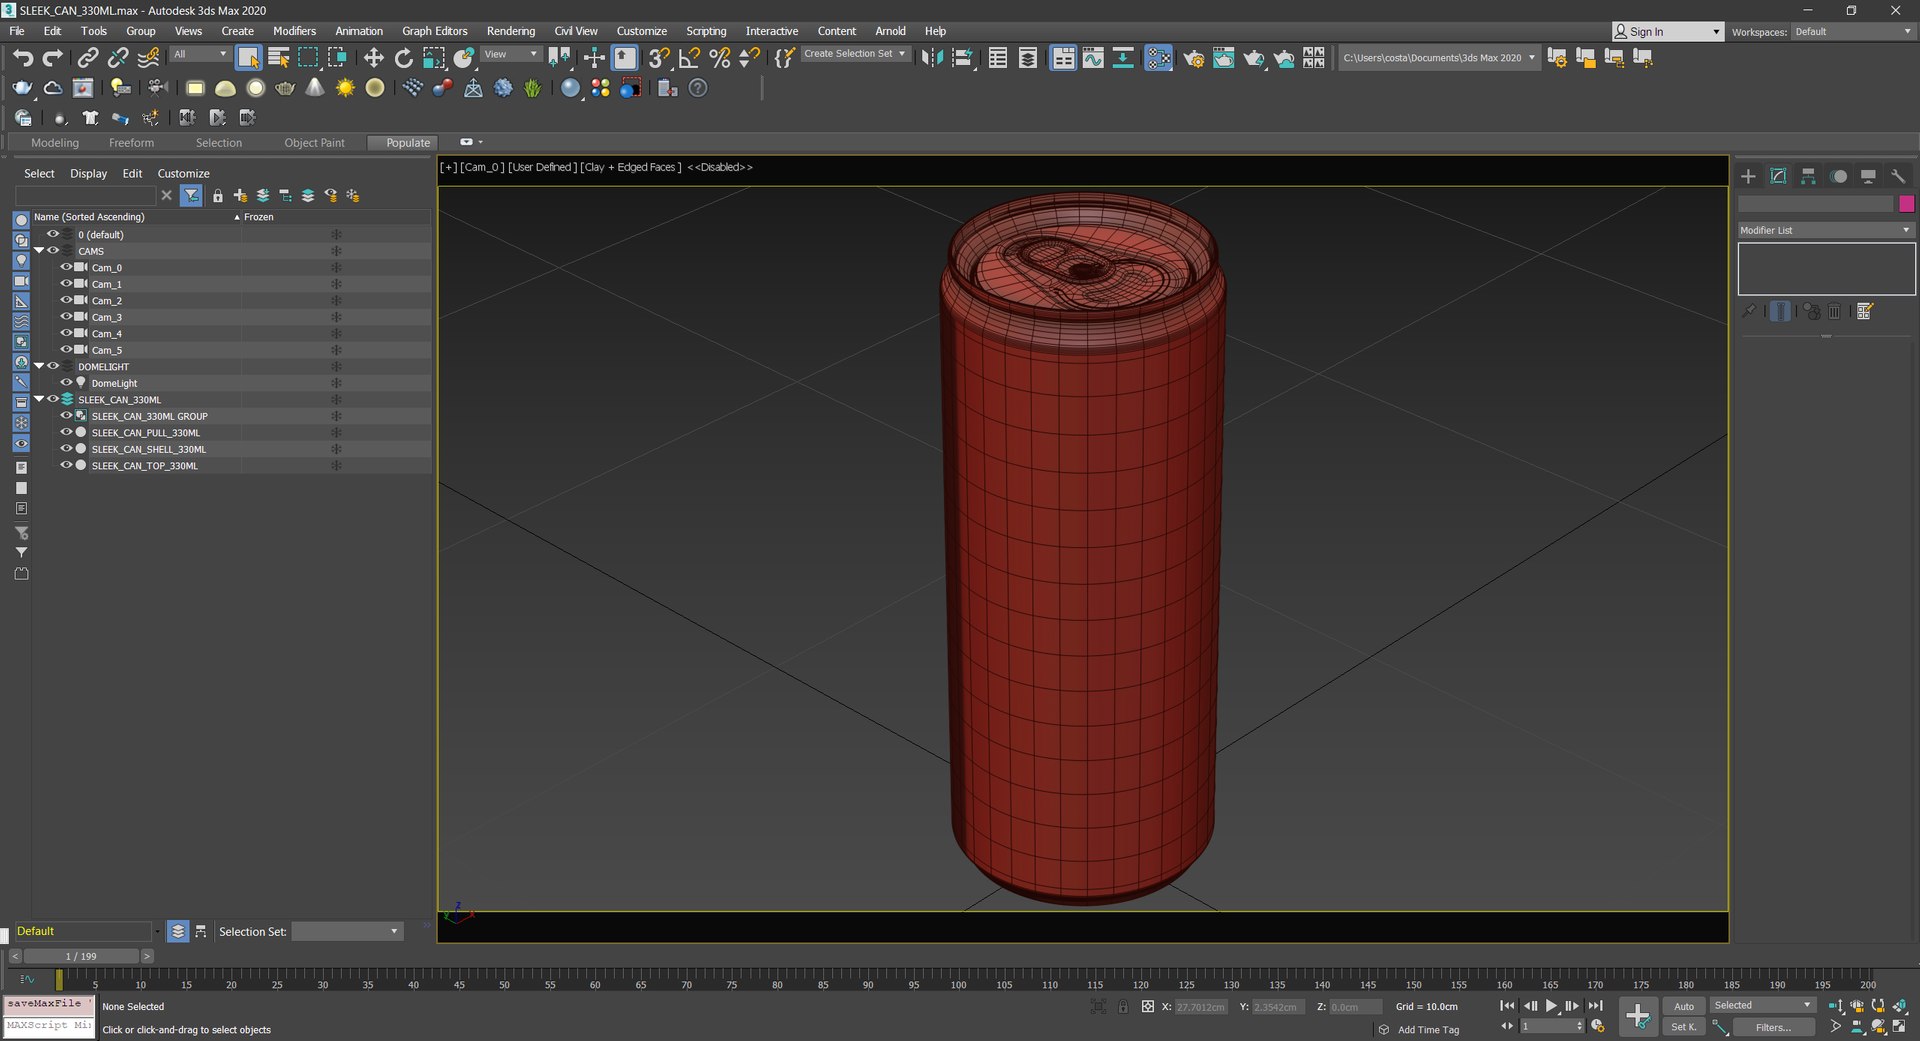Image resolution: width=1920 pixels, height=1041 pixels.
Task: Click the scene explorer search field
Action: point(85,196)
